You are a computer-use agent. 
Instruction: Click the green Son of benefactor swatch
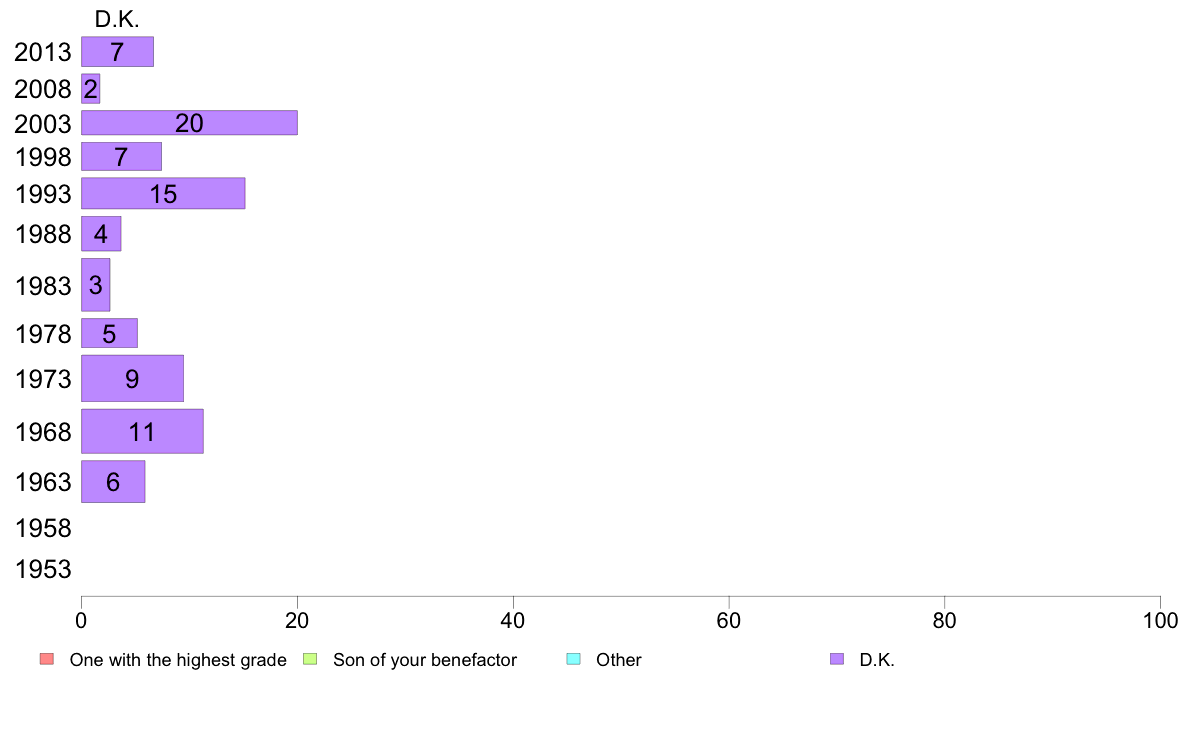click(310, 659)
